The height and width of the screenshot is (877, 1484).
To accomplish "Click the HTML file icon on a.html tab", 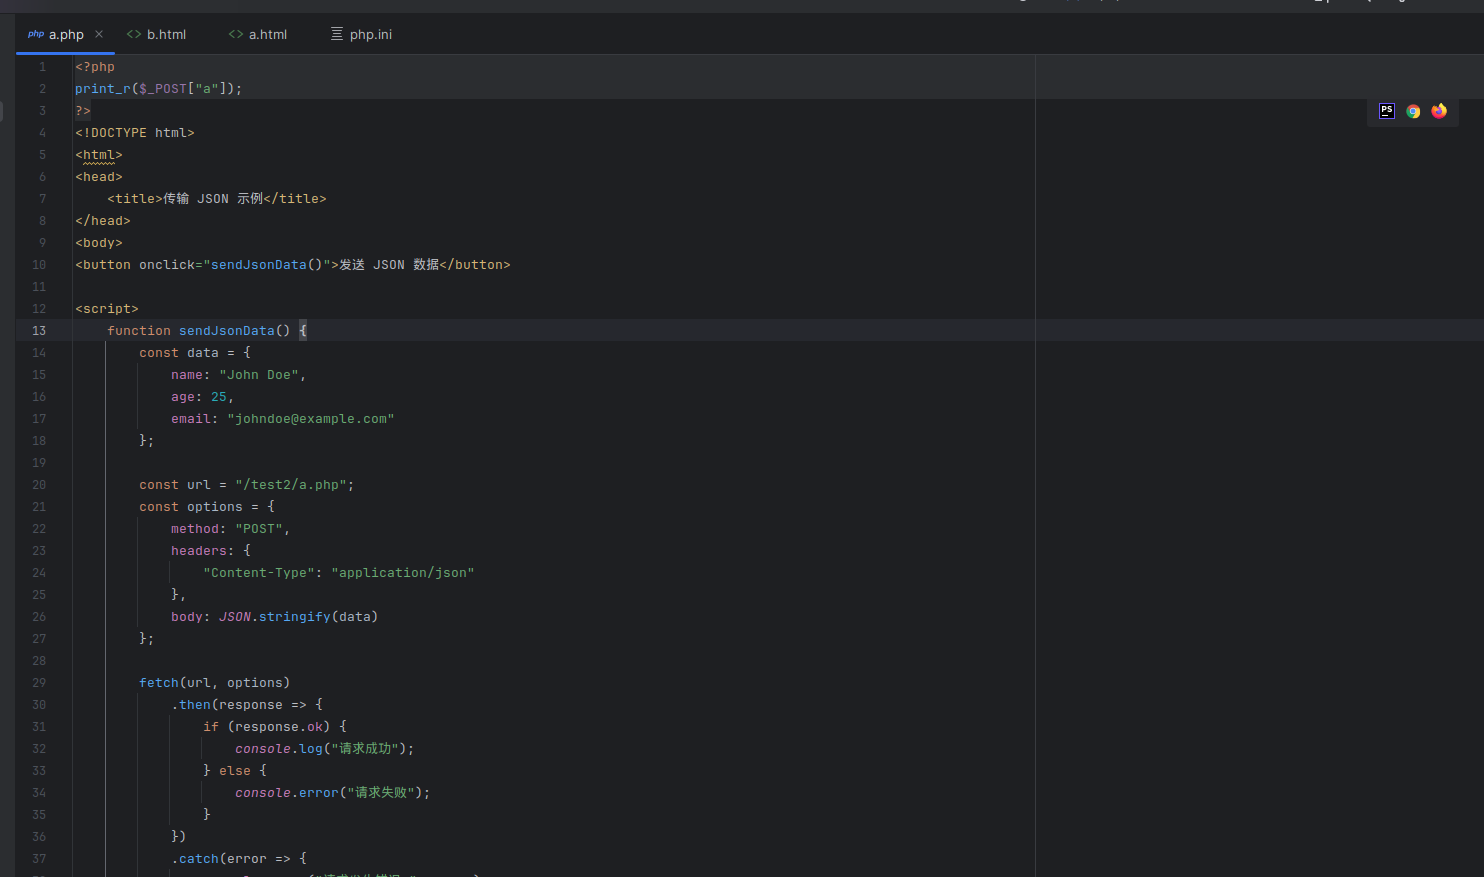I will point(236,34).
